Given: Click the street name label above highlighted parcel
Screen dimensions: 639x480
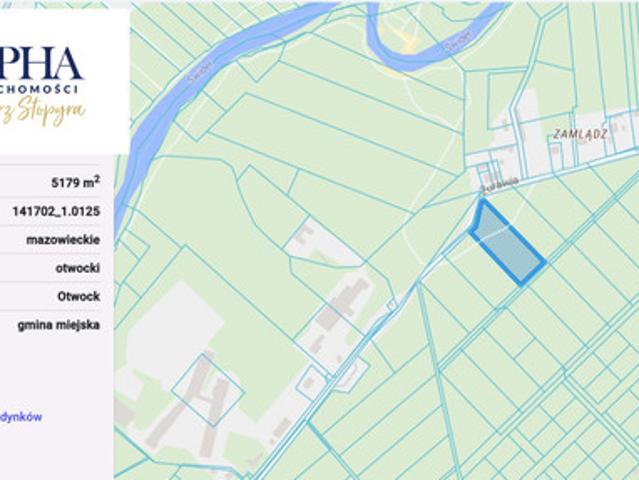Looking at the screenshot, I should 495,182.
